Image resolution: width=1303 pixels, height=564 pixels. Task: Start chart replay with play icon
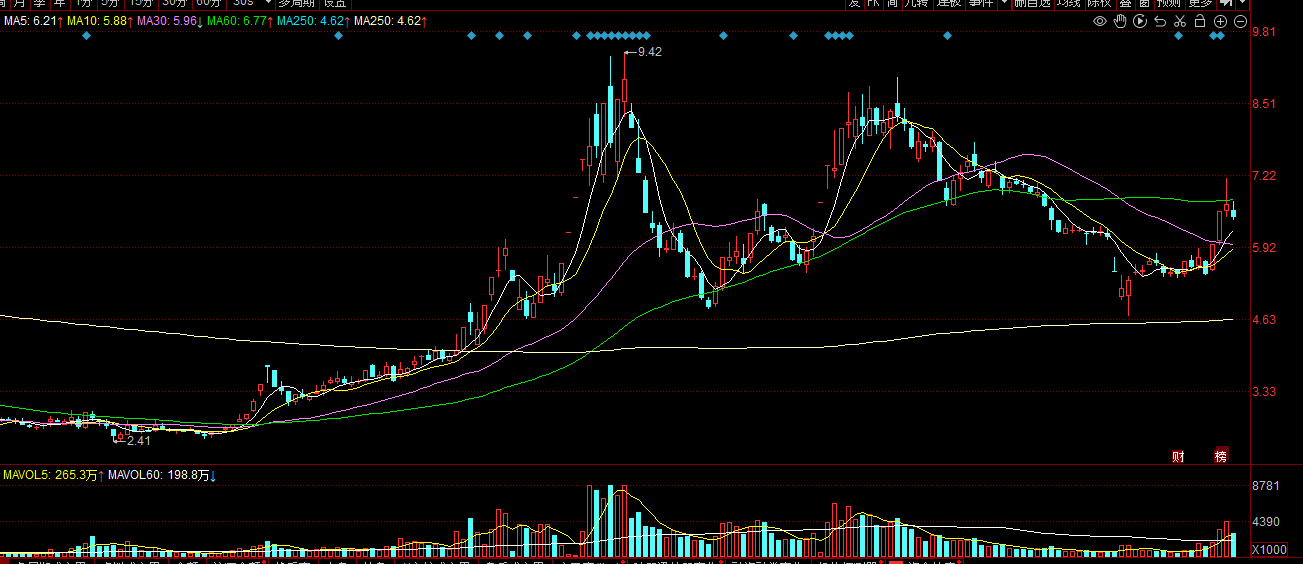(1140, 21)
